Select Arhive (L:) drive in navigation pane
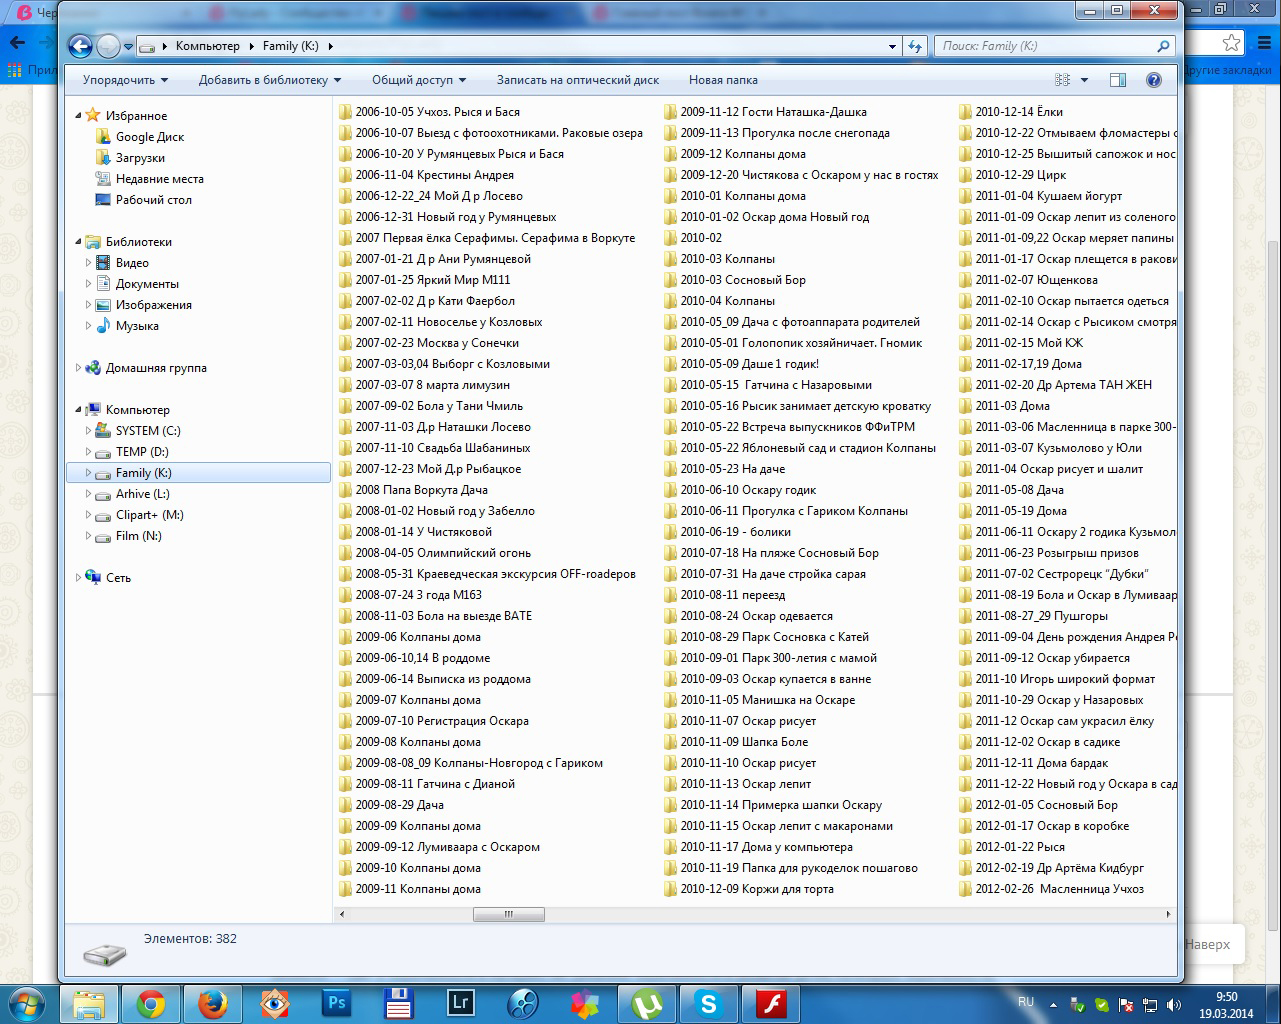This screenshot has width=1281, height=1024. 142,494
